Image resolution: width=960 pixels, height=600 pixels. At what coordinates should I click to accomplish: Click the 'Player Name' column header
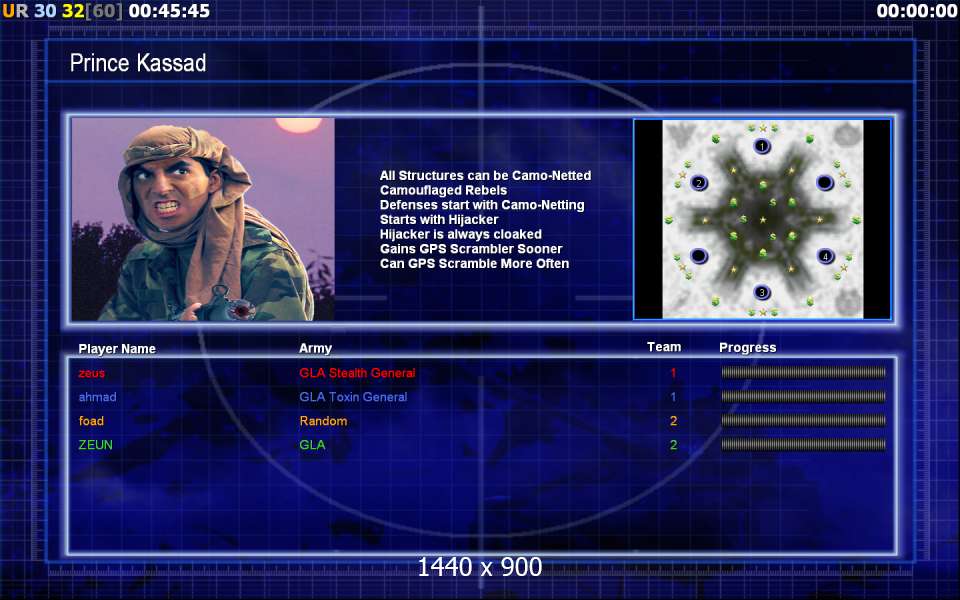pos(117,349)
